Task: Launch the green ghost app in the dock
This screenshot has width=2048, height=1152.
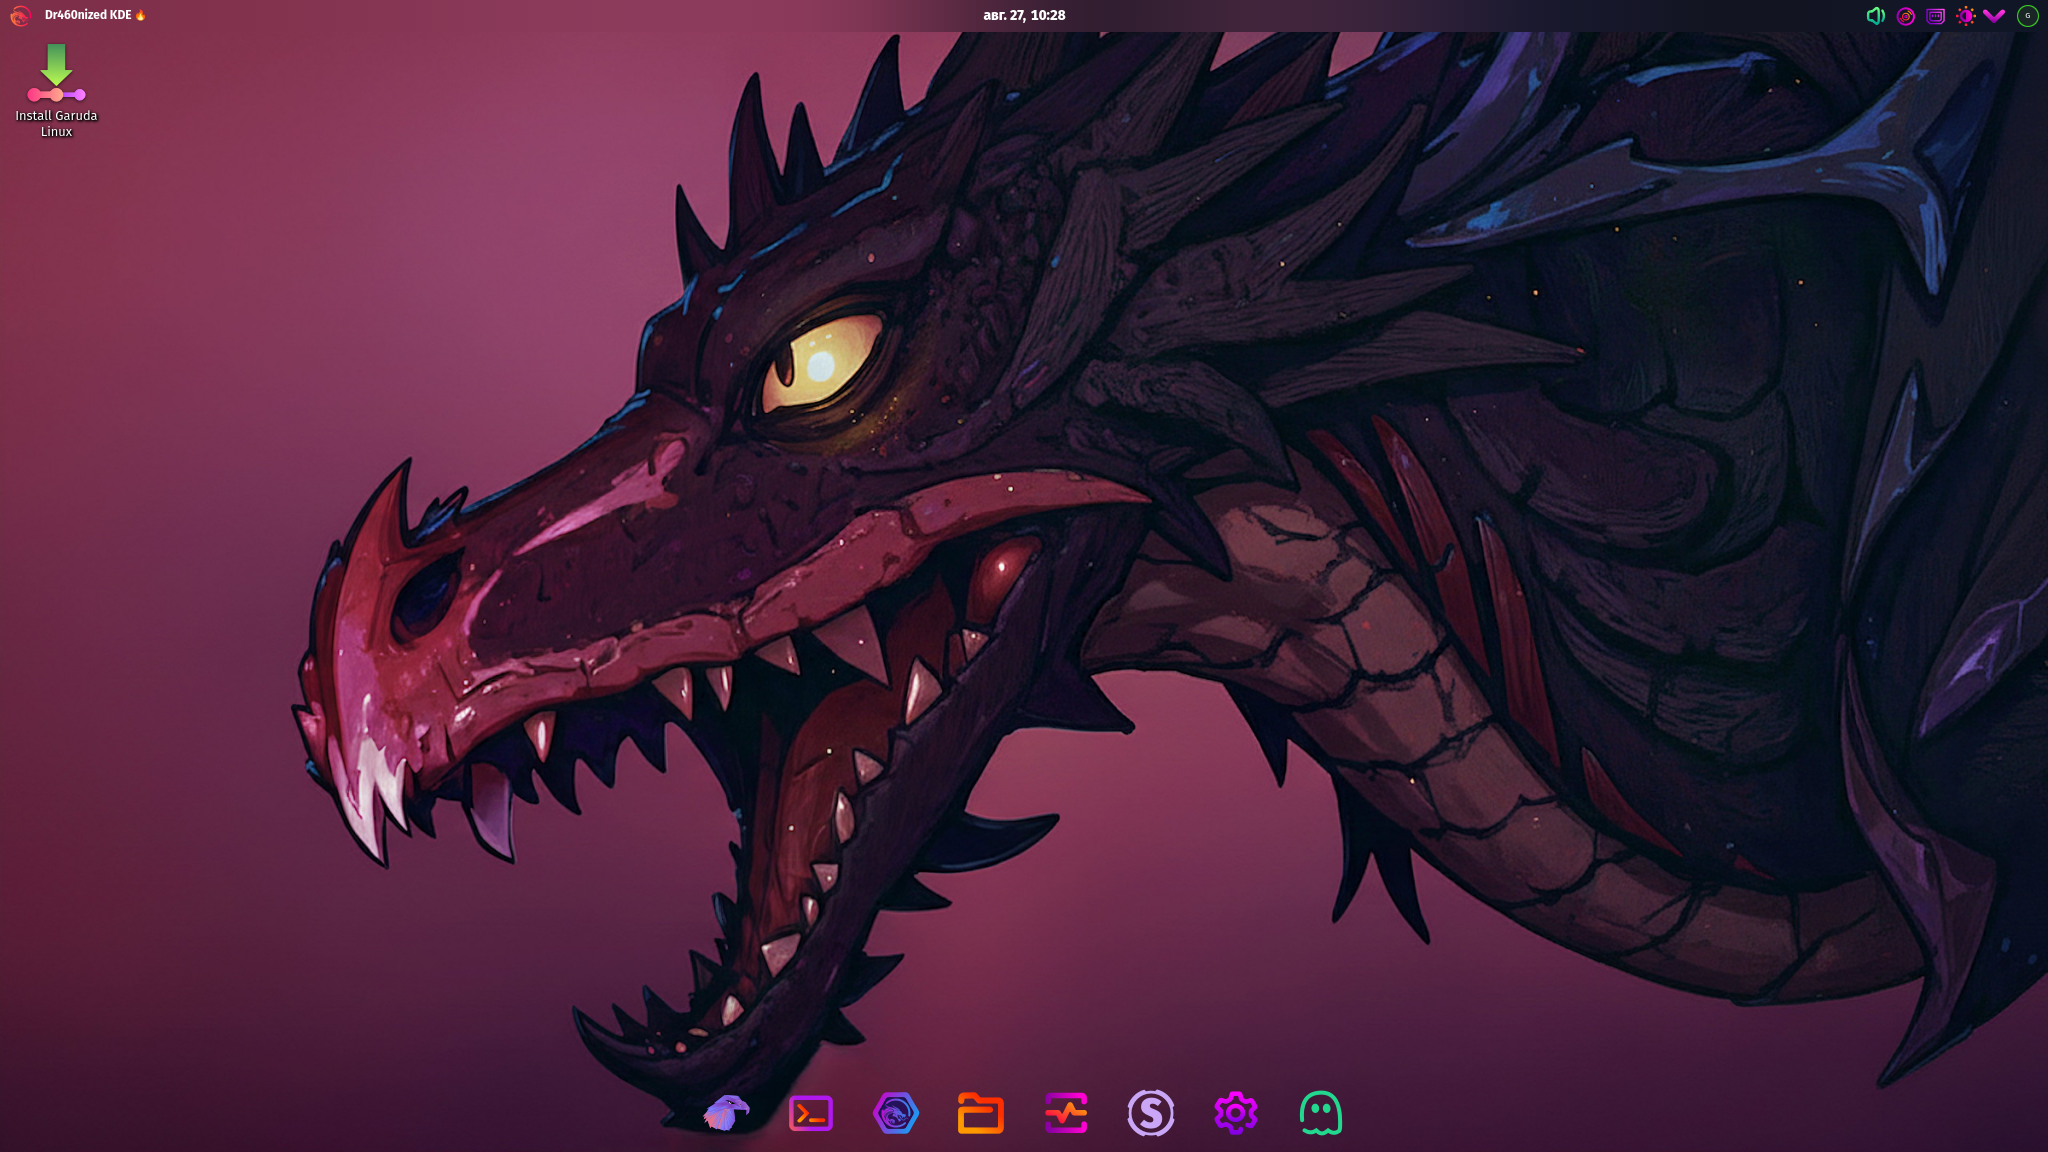Action: [x=1321, y=1113]
